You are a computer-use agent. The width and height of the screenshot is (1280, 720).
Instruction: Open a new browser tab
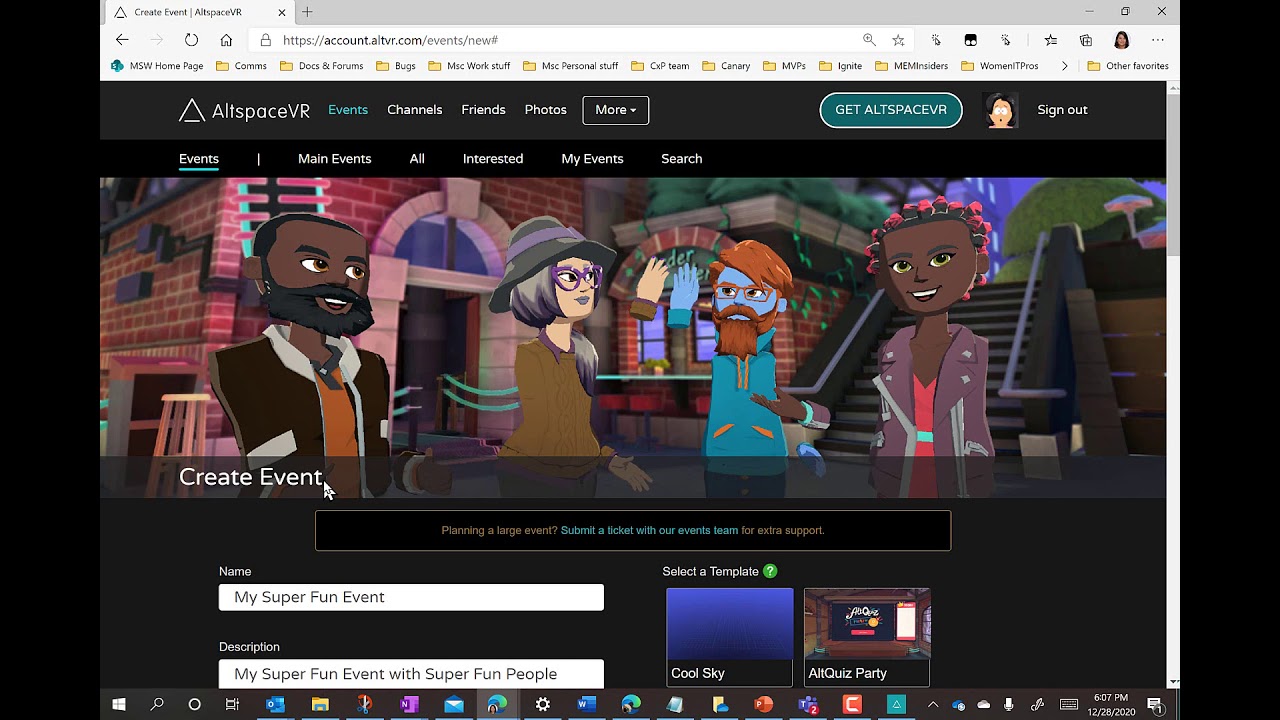[307, 12]
